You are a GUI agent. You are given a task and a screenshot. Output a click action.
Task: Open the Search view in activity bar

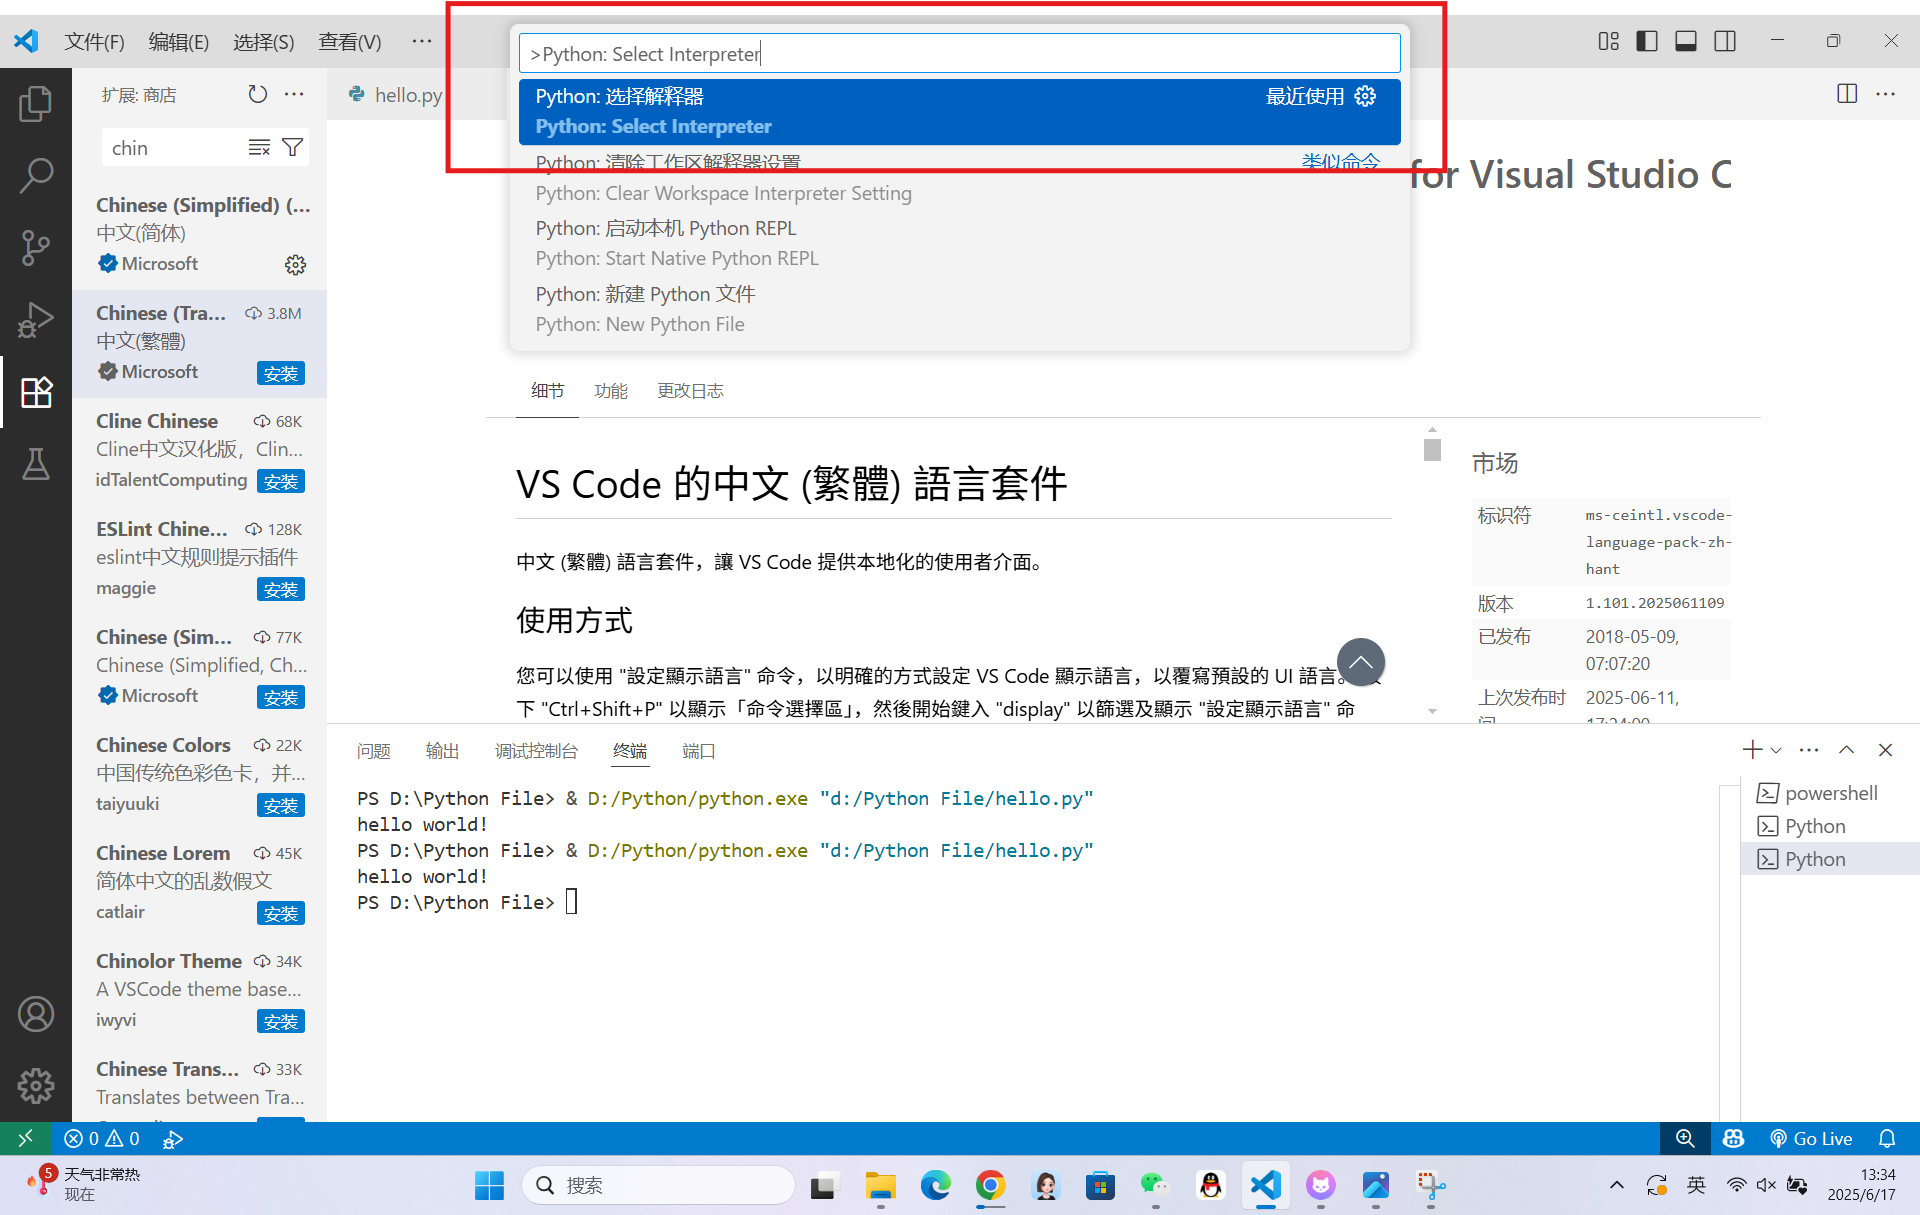36,175
